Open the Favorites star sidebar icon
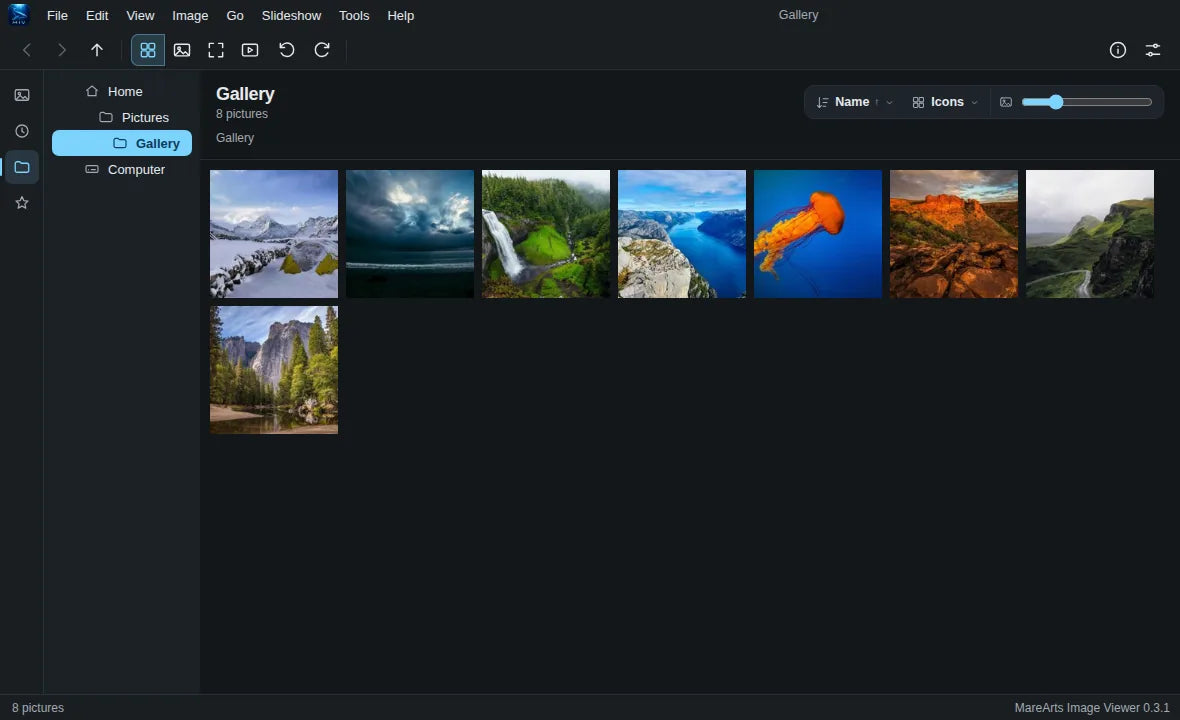1180x720 pixels. 22,202
